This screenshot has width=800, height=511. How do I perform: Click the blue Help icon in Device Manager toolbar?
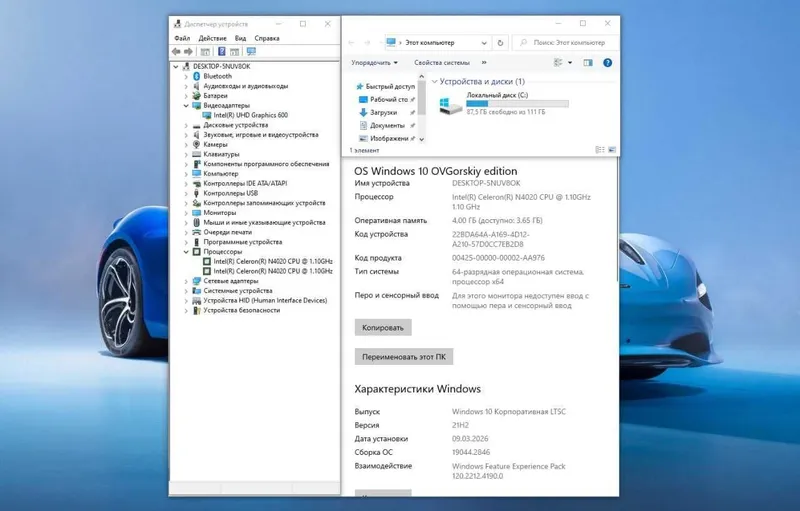(221, 52)
